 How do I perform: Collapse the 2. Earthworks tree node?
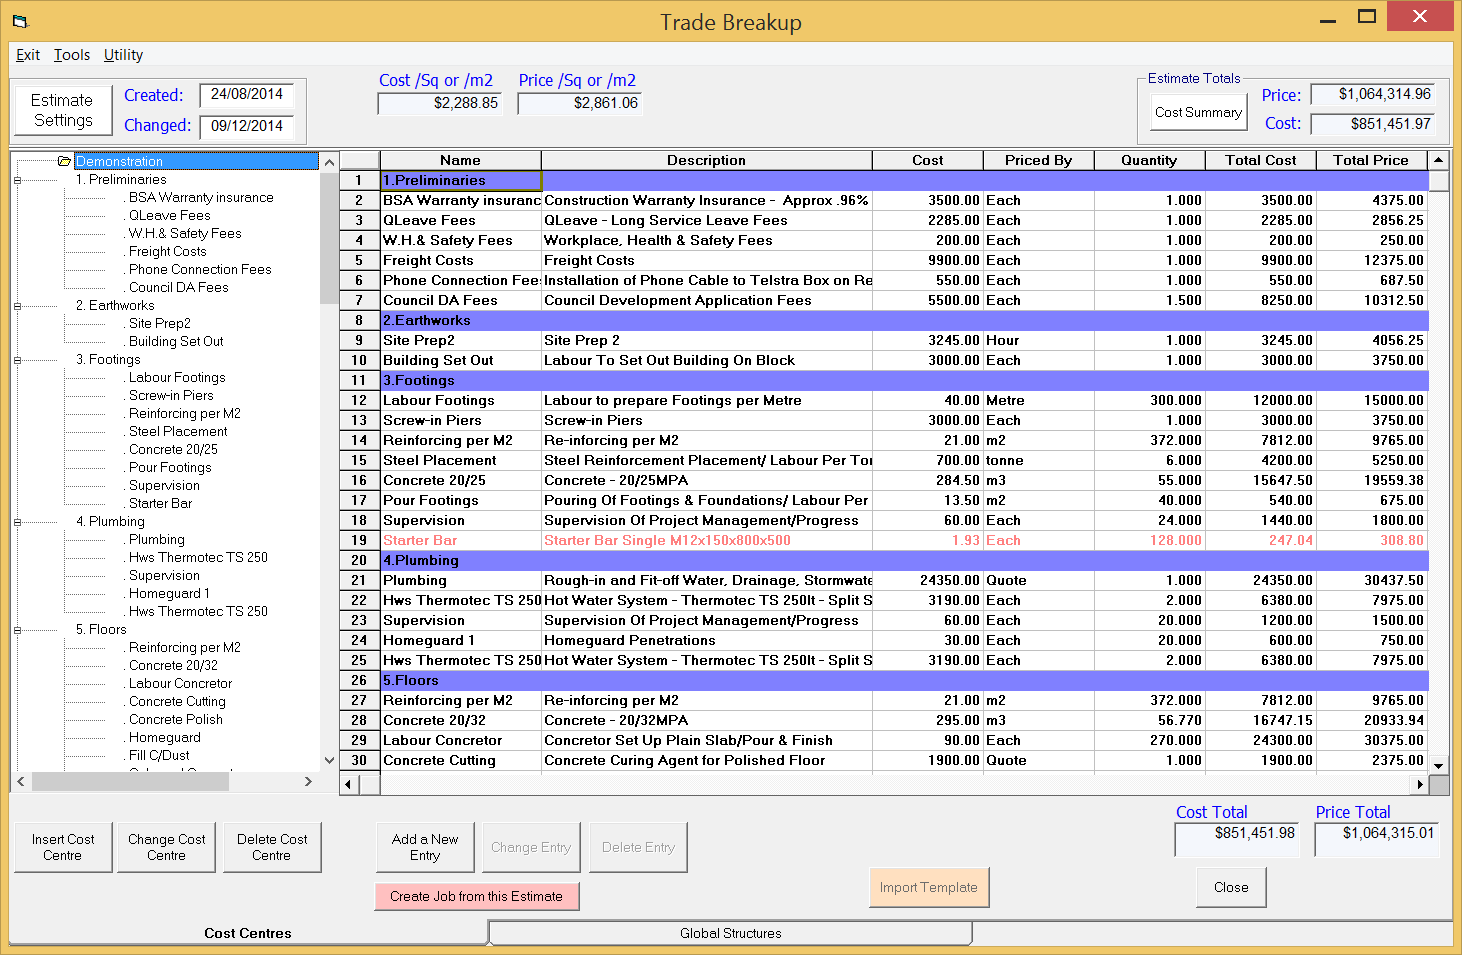tap(17, 306)
